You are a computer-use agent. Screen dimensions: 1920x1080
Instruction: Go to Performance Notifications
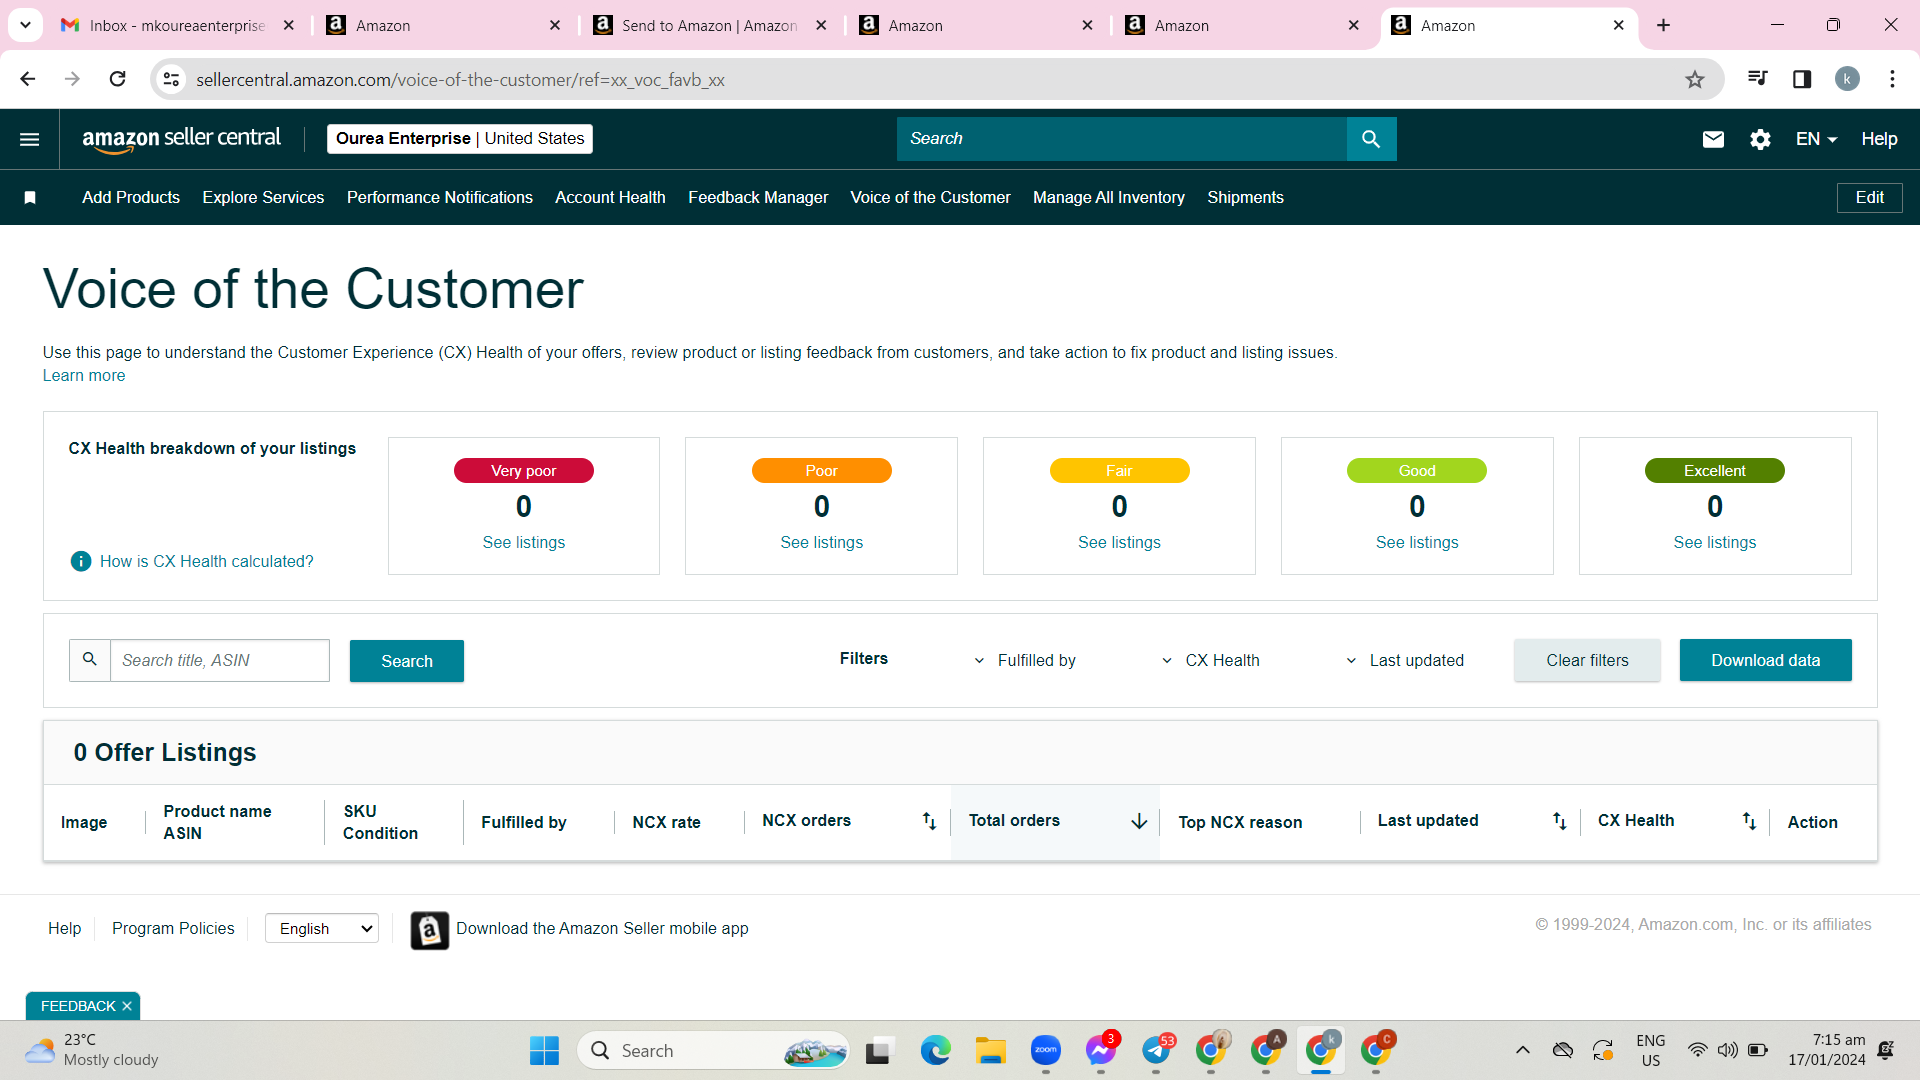point(440,198)
